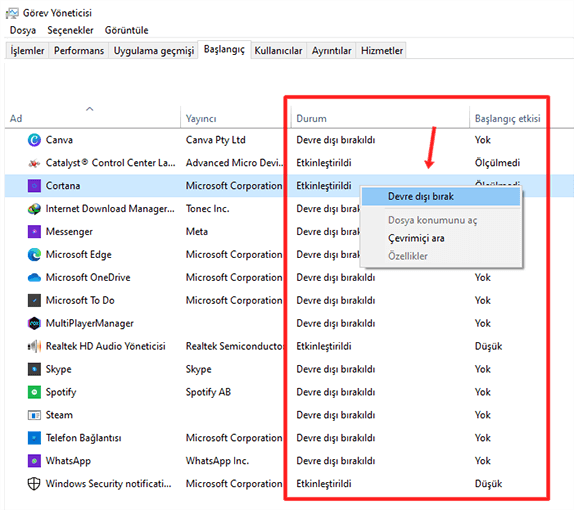Click the Internet Download Manager icon

tap(34, 209)
